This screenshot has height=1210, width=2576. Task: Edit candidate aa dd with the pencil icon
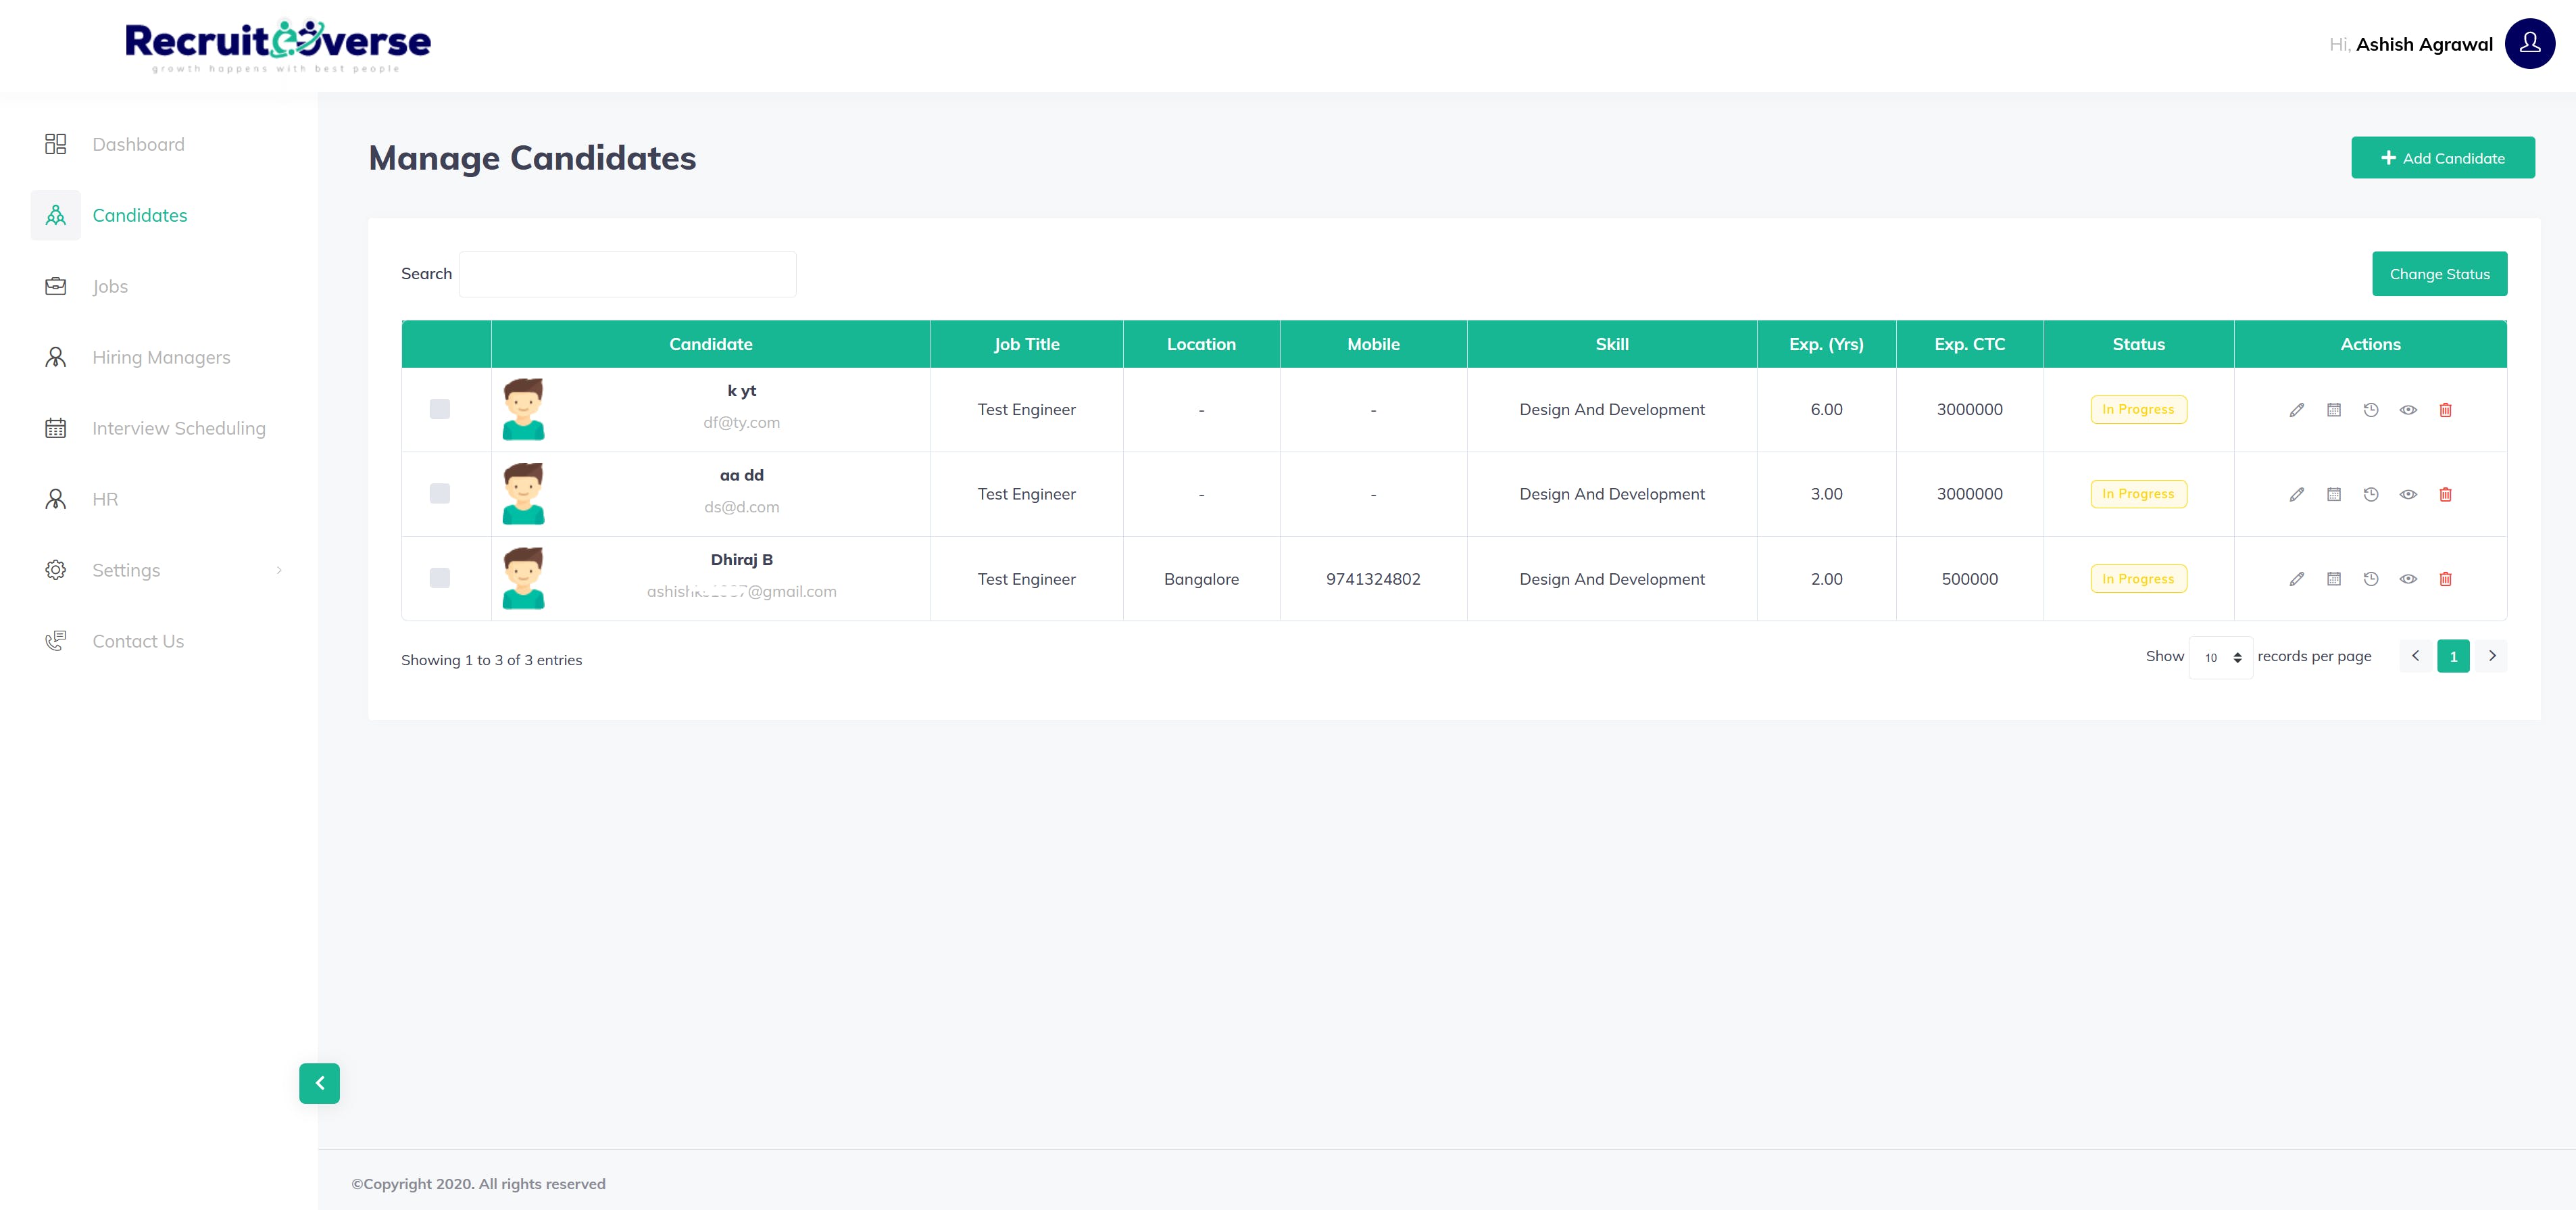coord(2296,494)
